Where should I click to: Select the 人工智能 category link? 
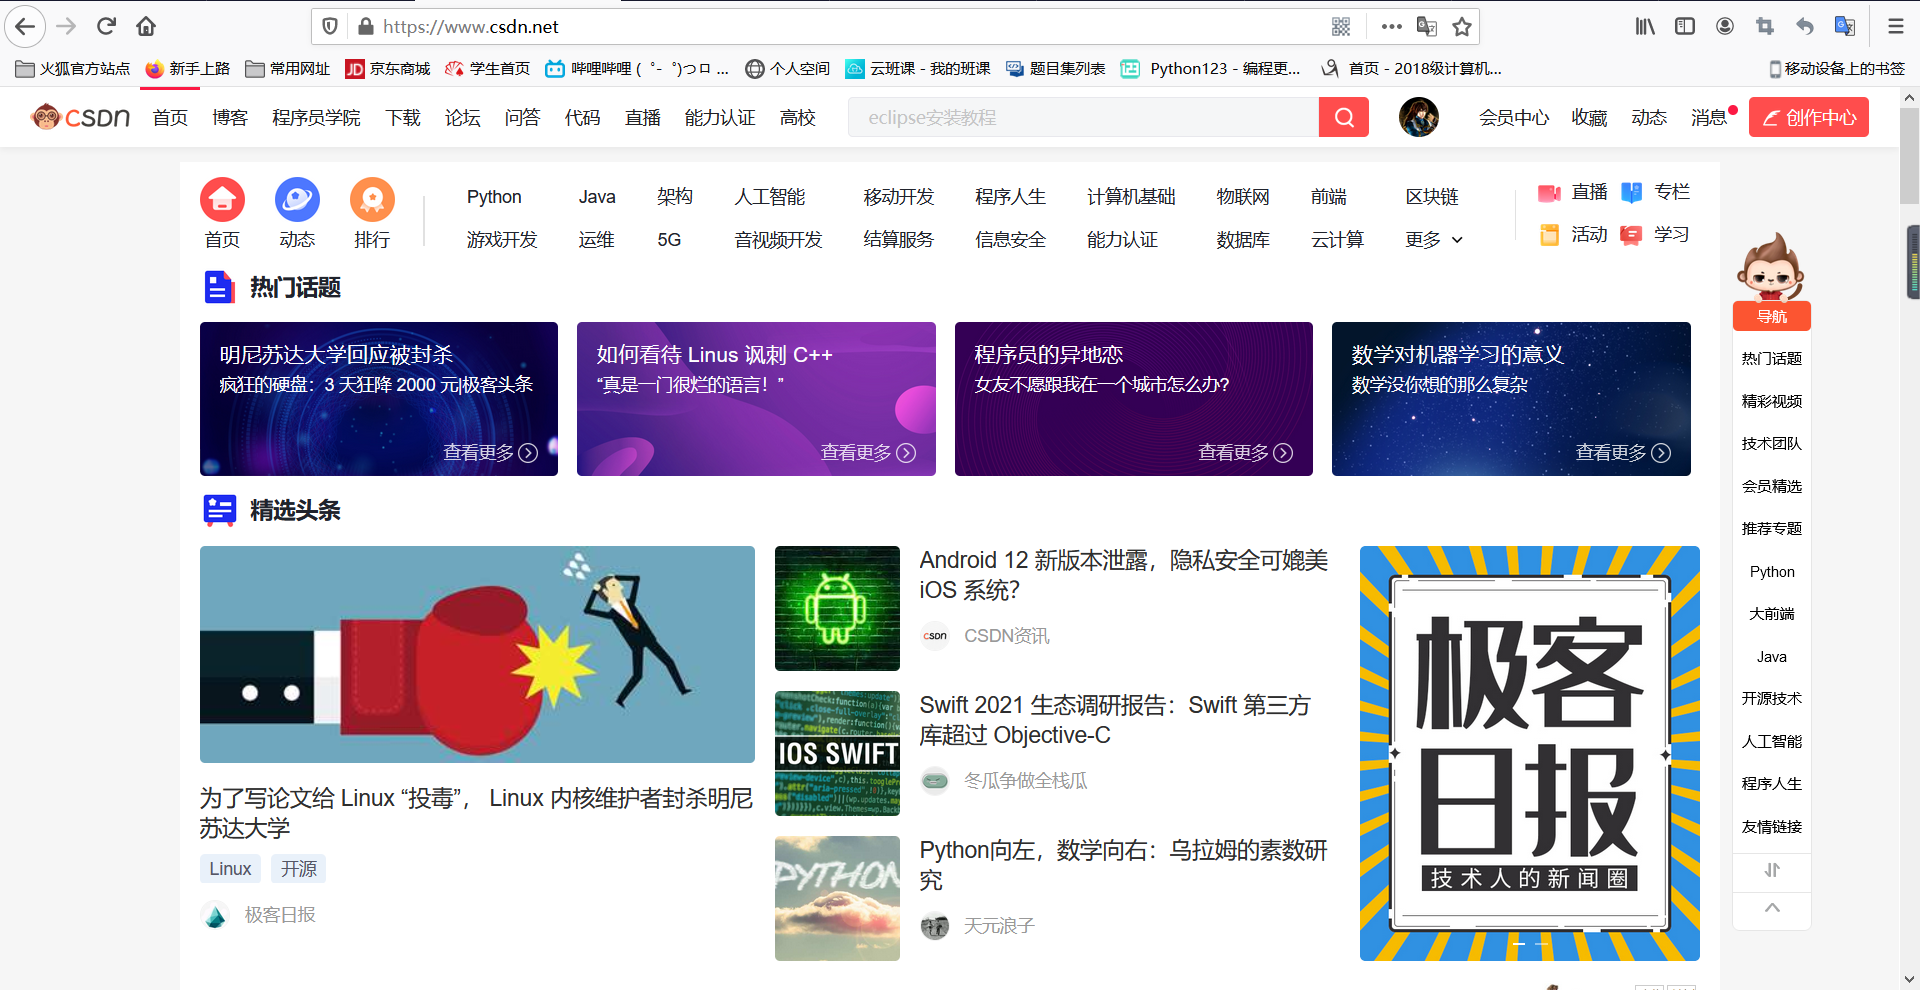770,197
